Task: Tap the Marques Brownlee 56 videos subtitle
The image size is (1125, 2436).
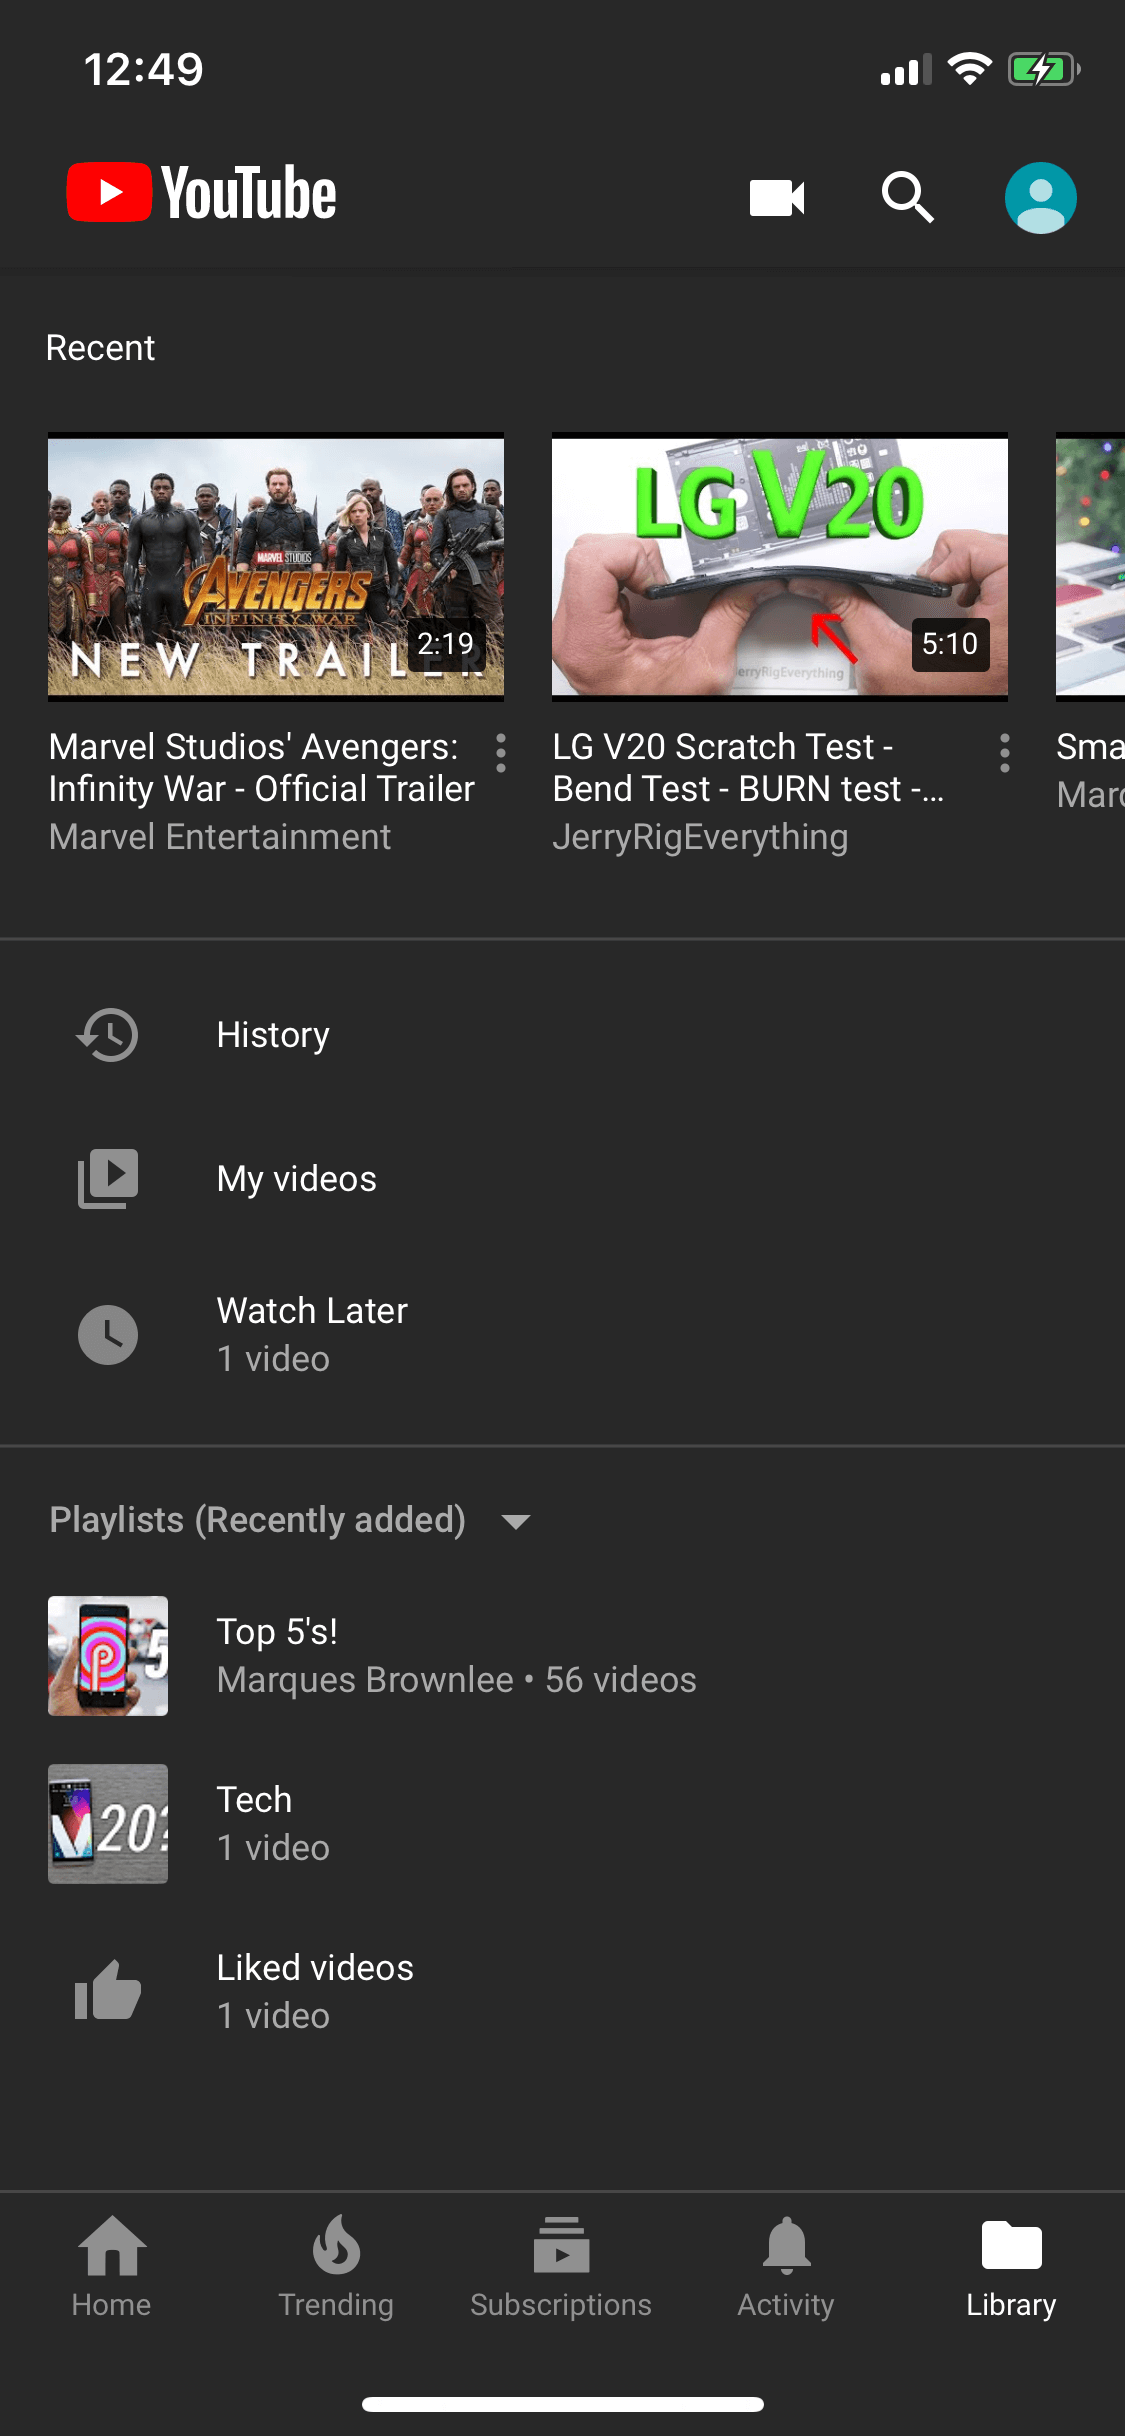Action: point(457,1680)
